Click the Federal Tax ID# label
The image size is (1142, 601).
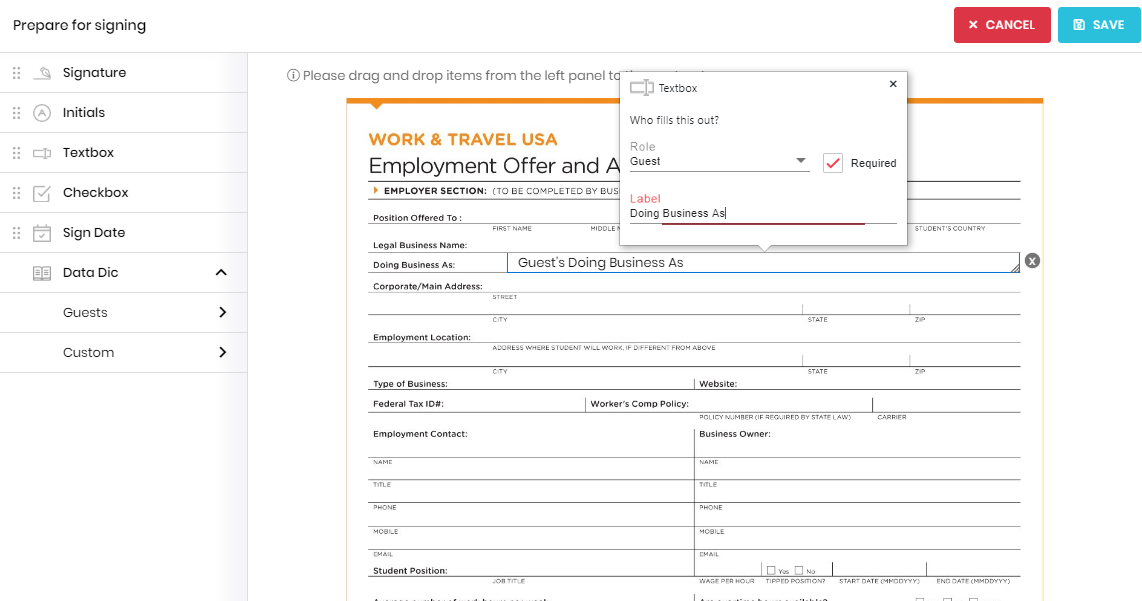pyautogui.click(x=408, y=404)
